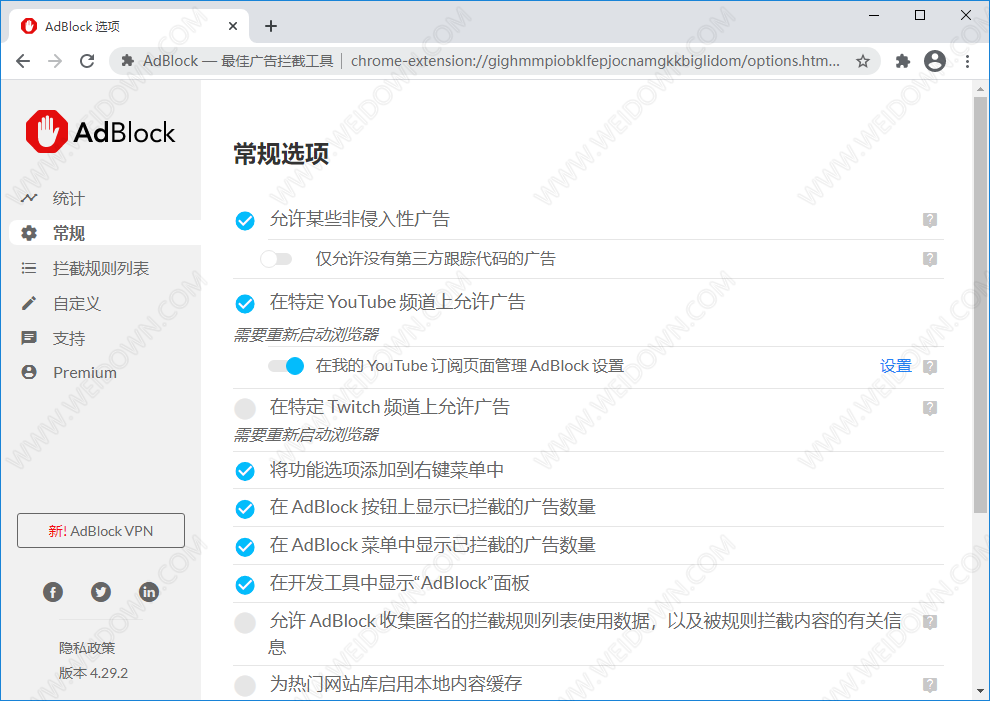The width and height of the screenshot is (990, 701).
Task: Uncheck 在 AdBlock 菜单中显示已拦截的广告数量
Action: [245, 546]
